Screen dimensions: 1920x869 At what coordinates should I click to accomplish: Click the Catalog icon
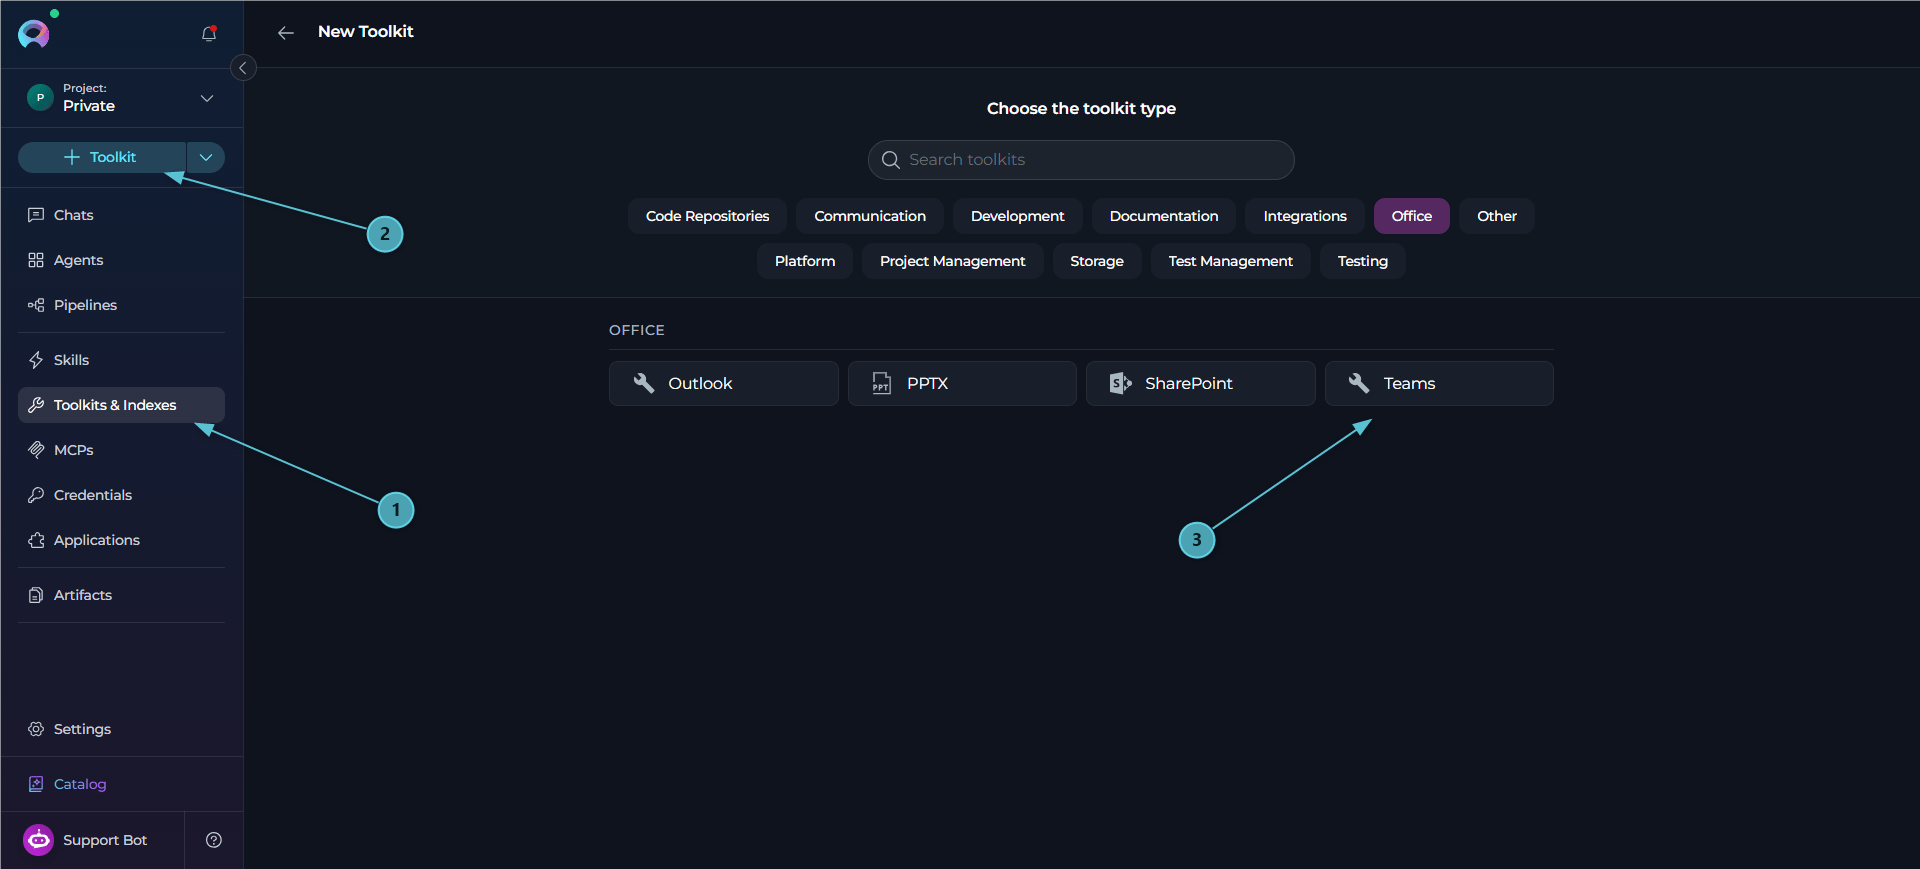pyautogui.click(x=36, y=784)
